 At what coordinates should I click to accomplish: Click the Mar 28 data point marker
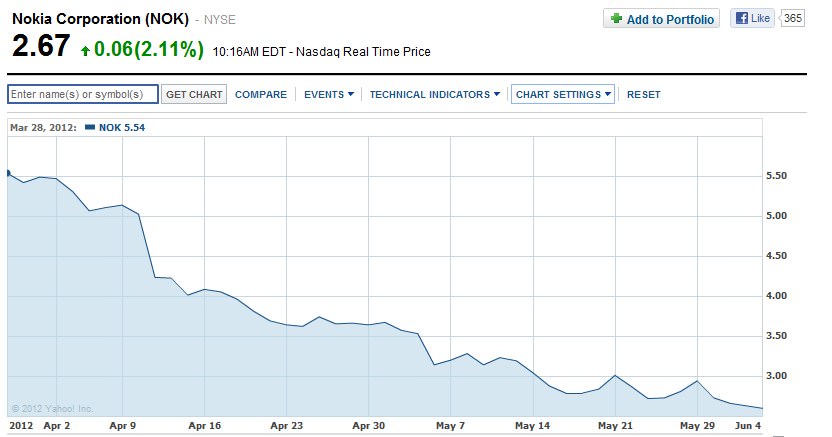point(8,173)
